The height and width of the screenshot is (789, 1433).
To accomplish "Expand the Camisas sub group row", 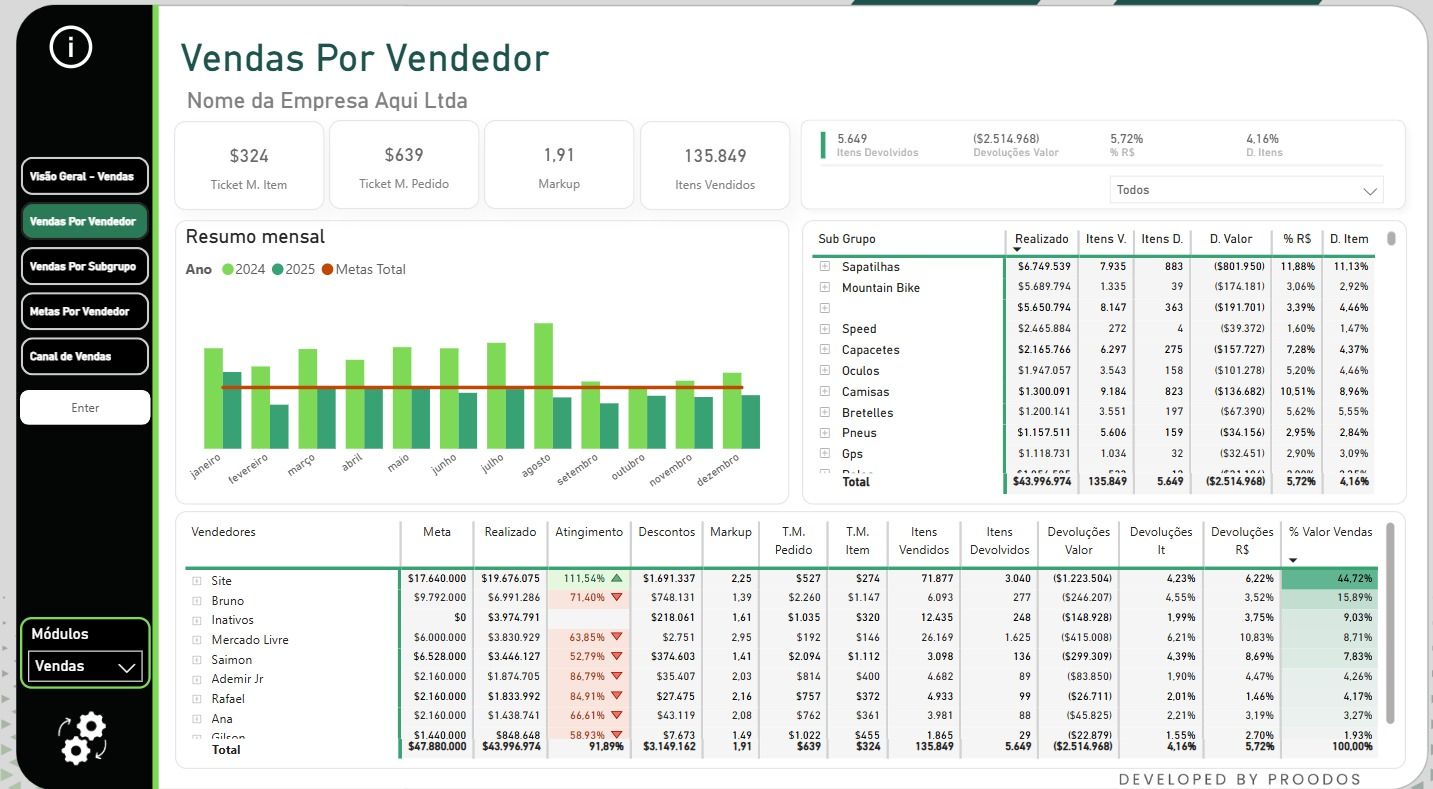I will [x=825, y=392].
